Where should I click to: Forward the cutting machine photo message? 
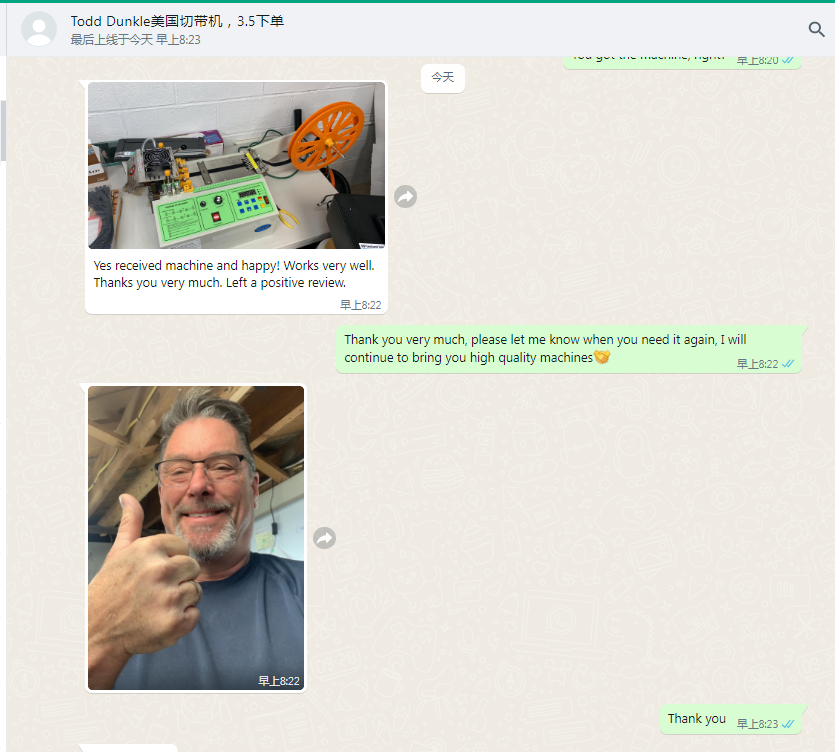pyautogui.click(x=405, y=197)
